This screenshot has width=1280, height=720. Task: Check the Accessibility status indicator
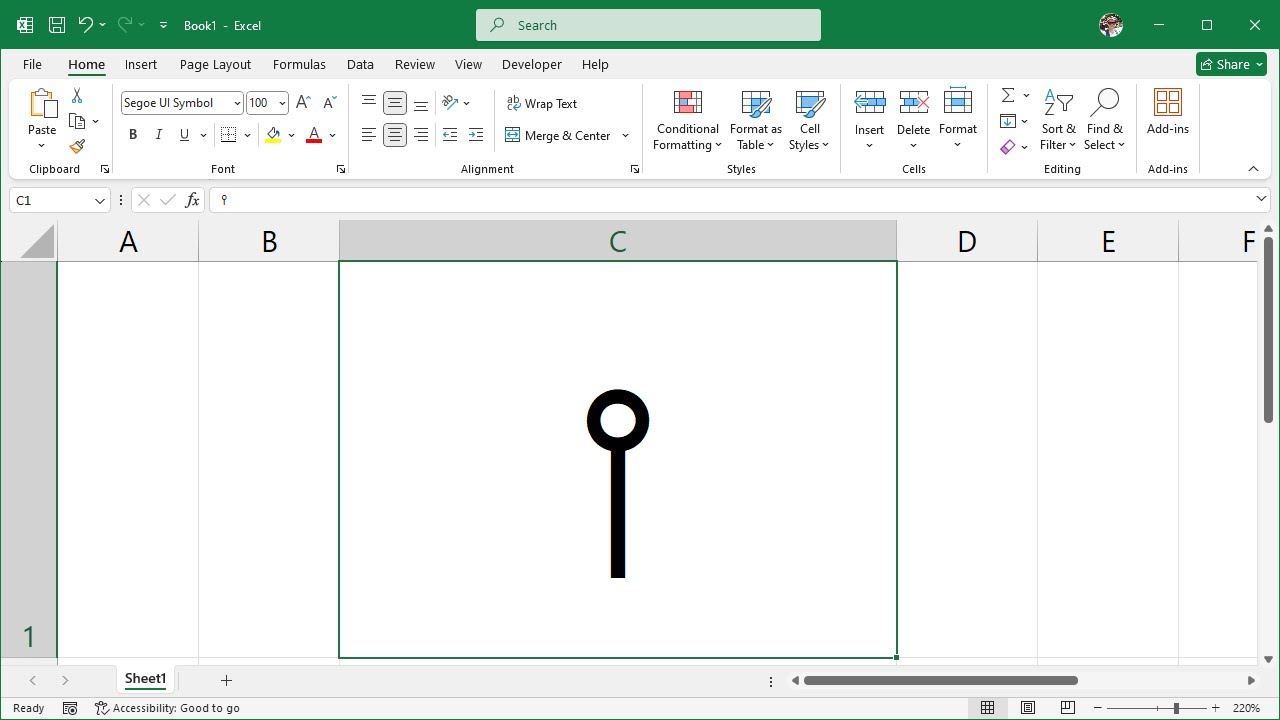[167, 708]
